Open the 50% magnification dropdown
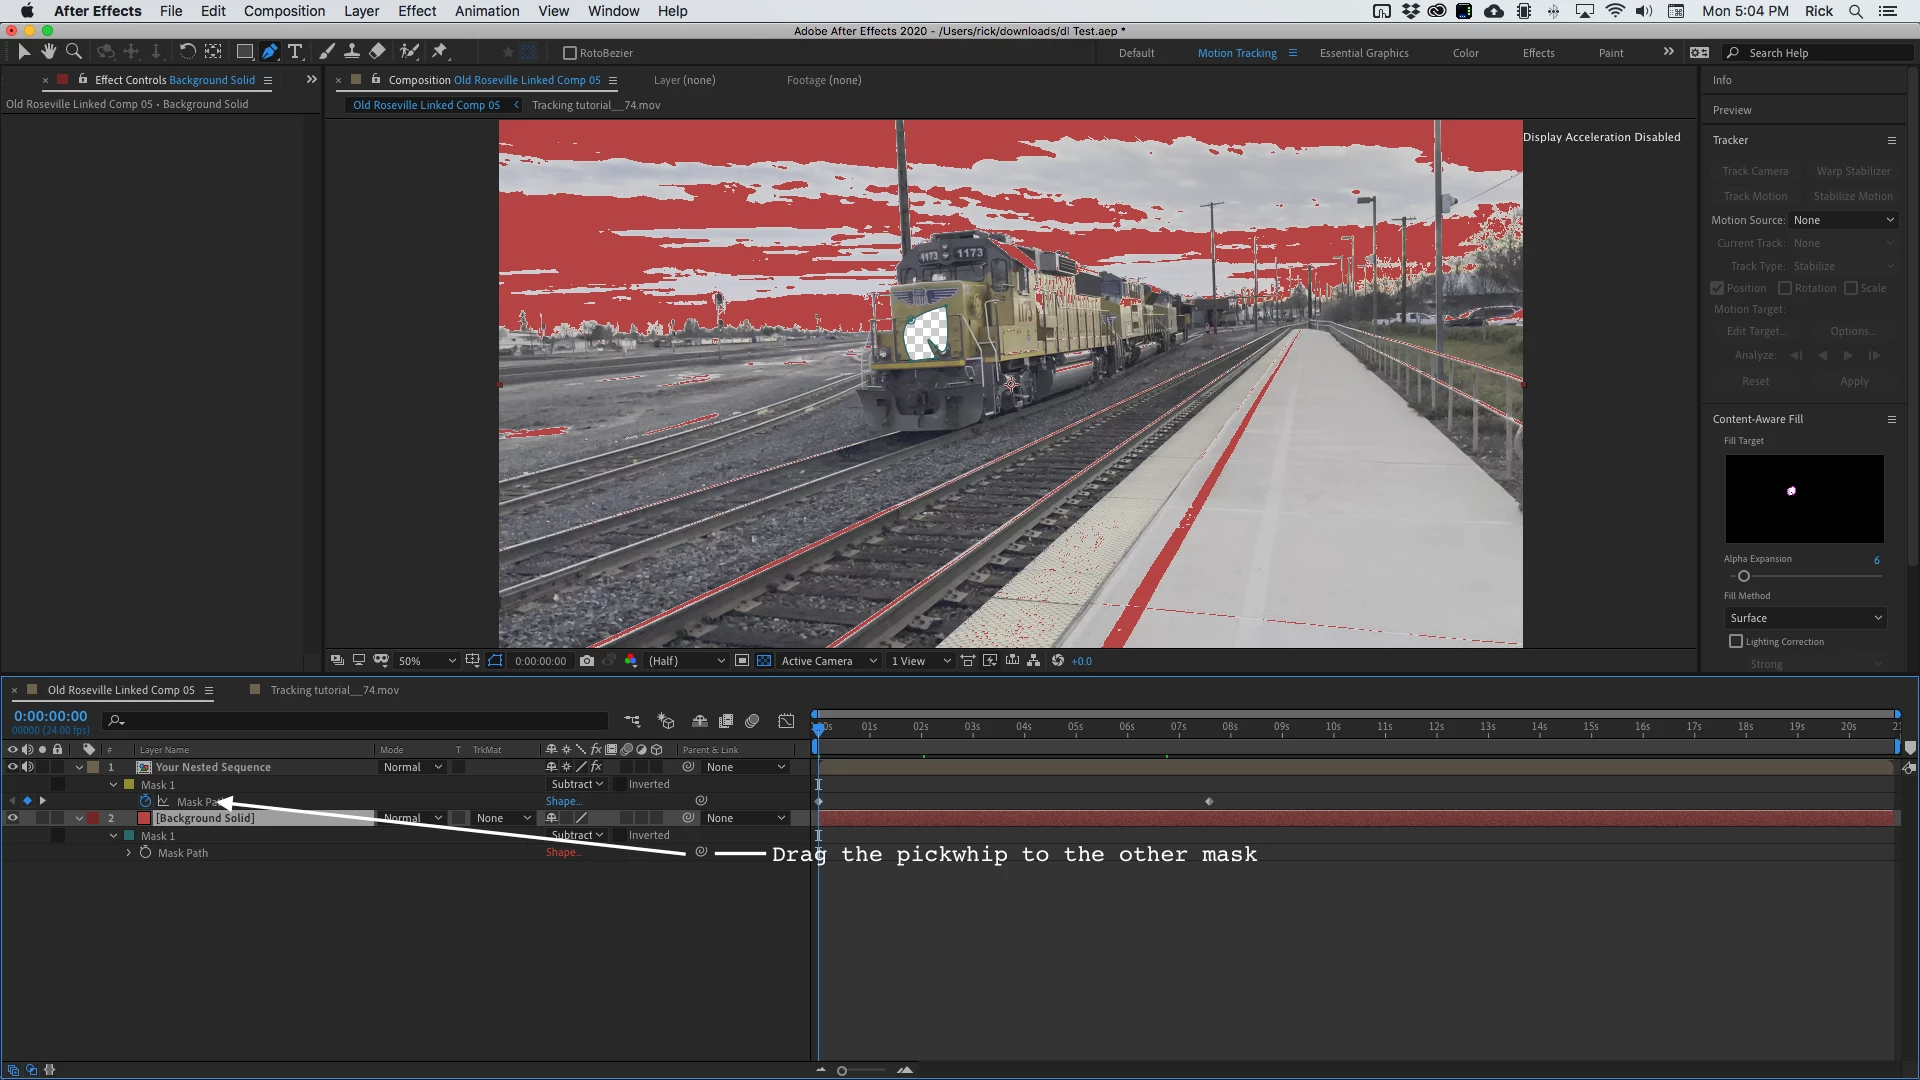 pyautogui.click(x=427, y=661)
